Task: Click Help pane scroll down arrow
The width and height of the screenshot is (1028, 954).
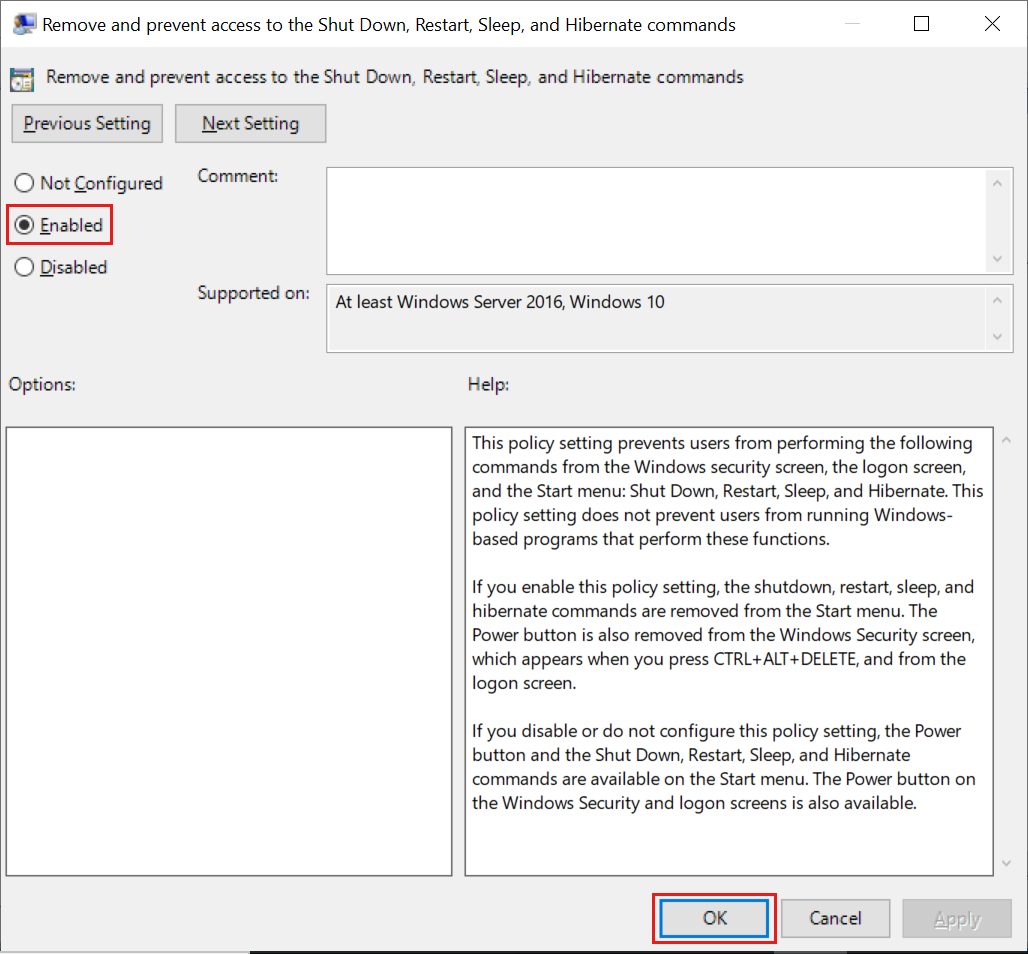Action: 1006,864
